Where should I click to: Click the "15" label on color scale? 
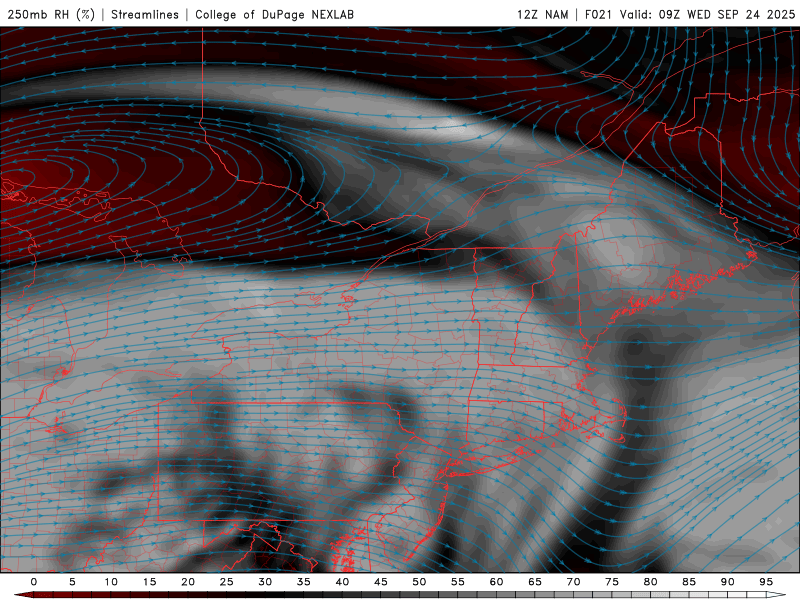click(149, 582)
